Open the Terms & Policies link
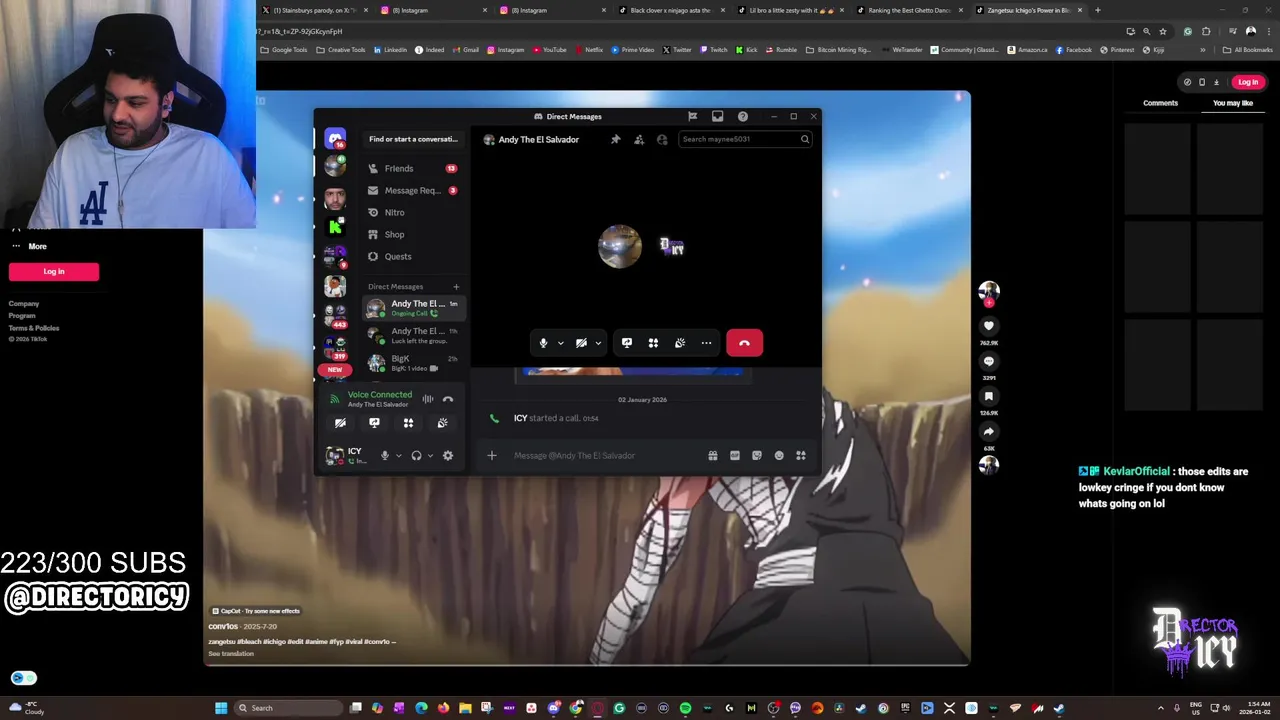This screenshot has height=720, width=1280. point(34,328)
